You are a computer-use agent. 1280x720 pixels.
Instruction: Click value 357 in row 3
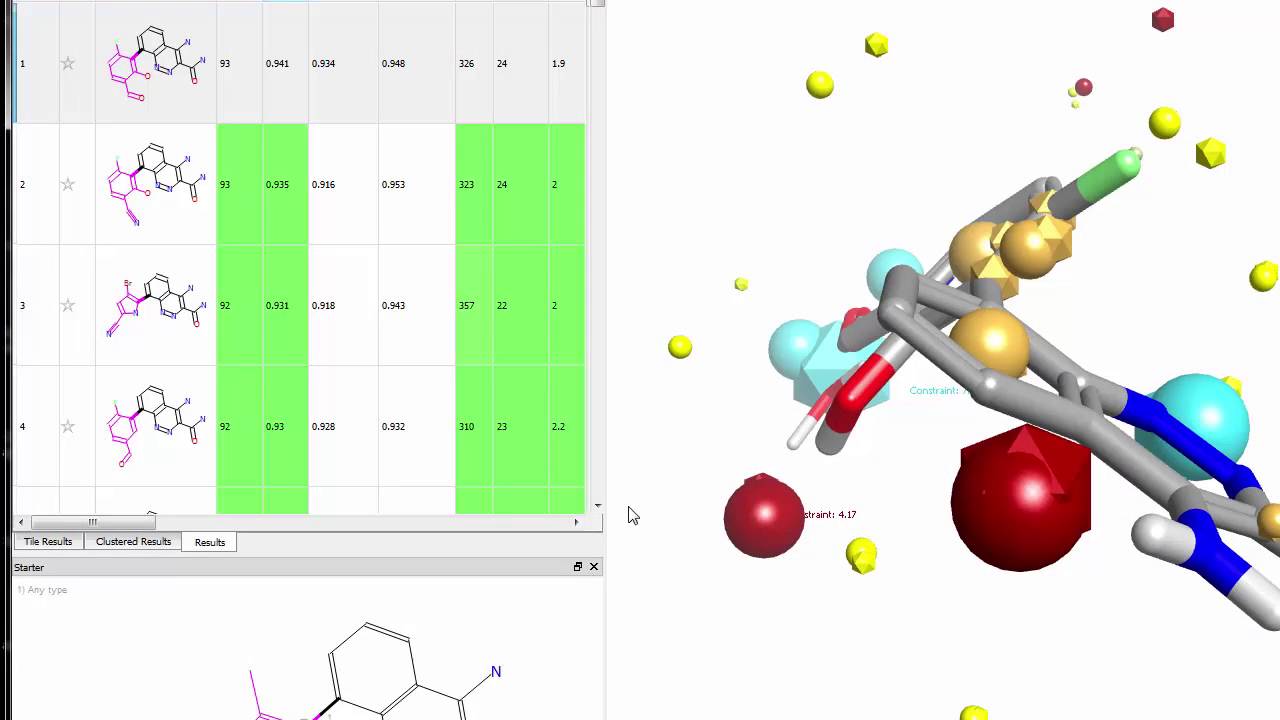pyautogui.click(x=466, y=305)
